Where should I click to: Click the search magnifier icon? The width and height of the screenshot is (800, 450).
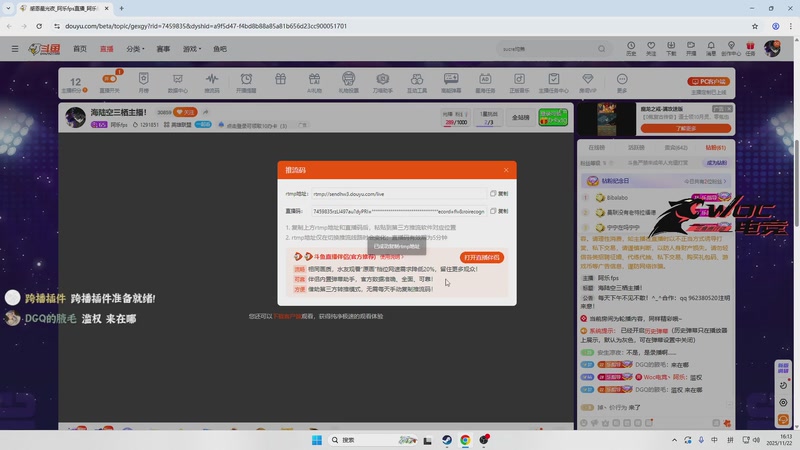(602, 49)
